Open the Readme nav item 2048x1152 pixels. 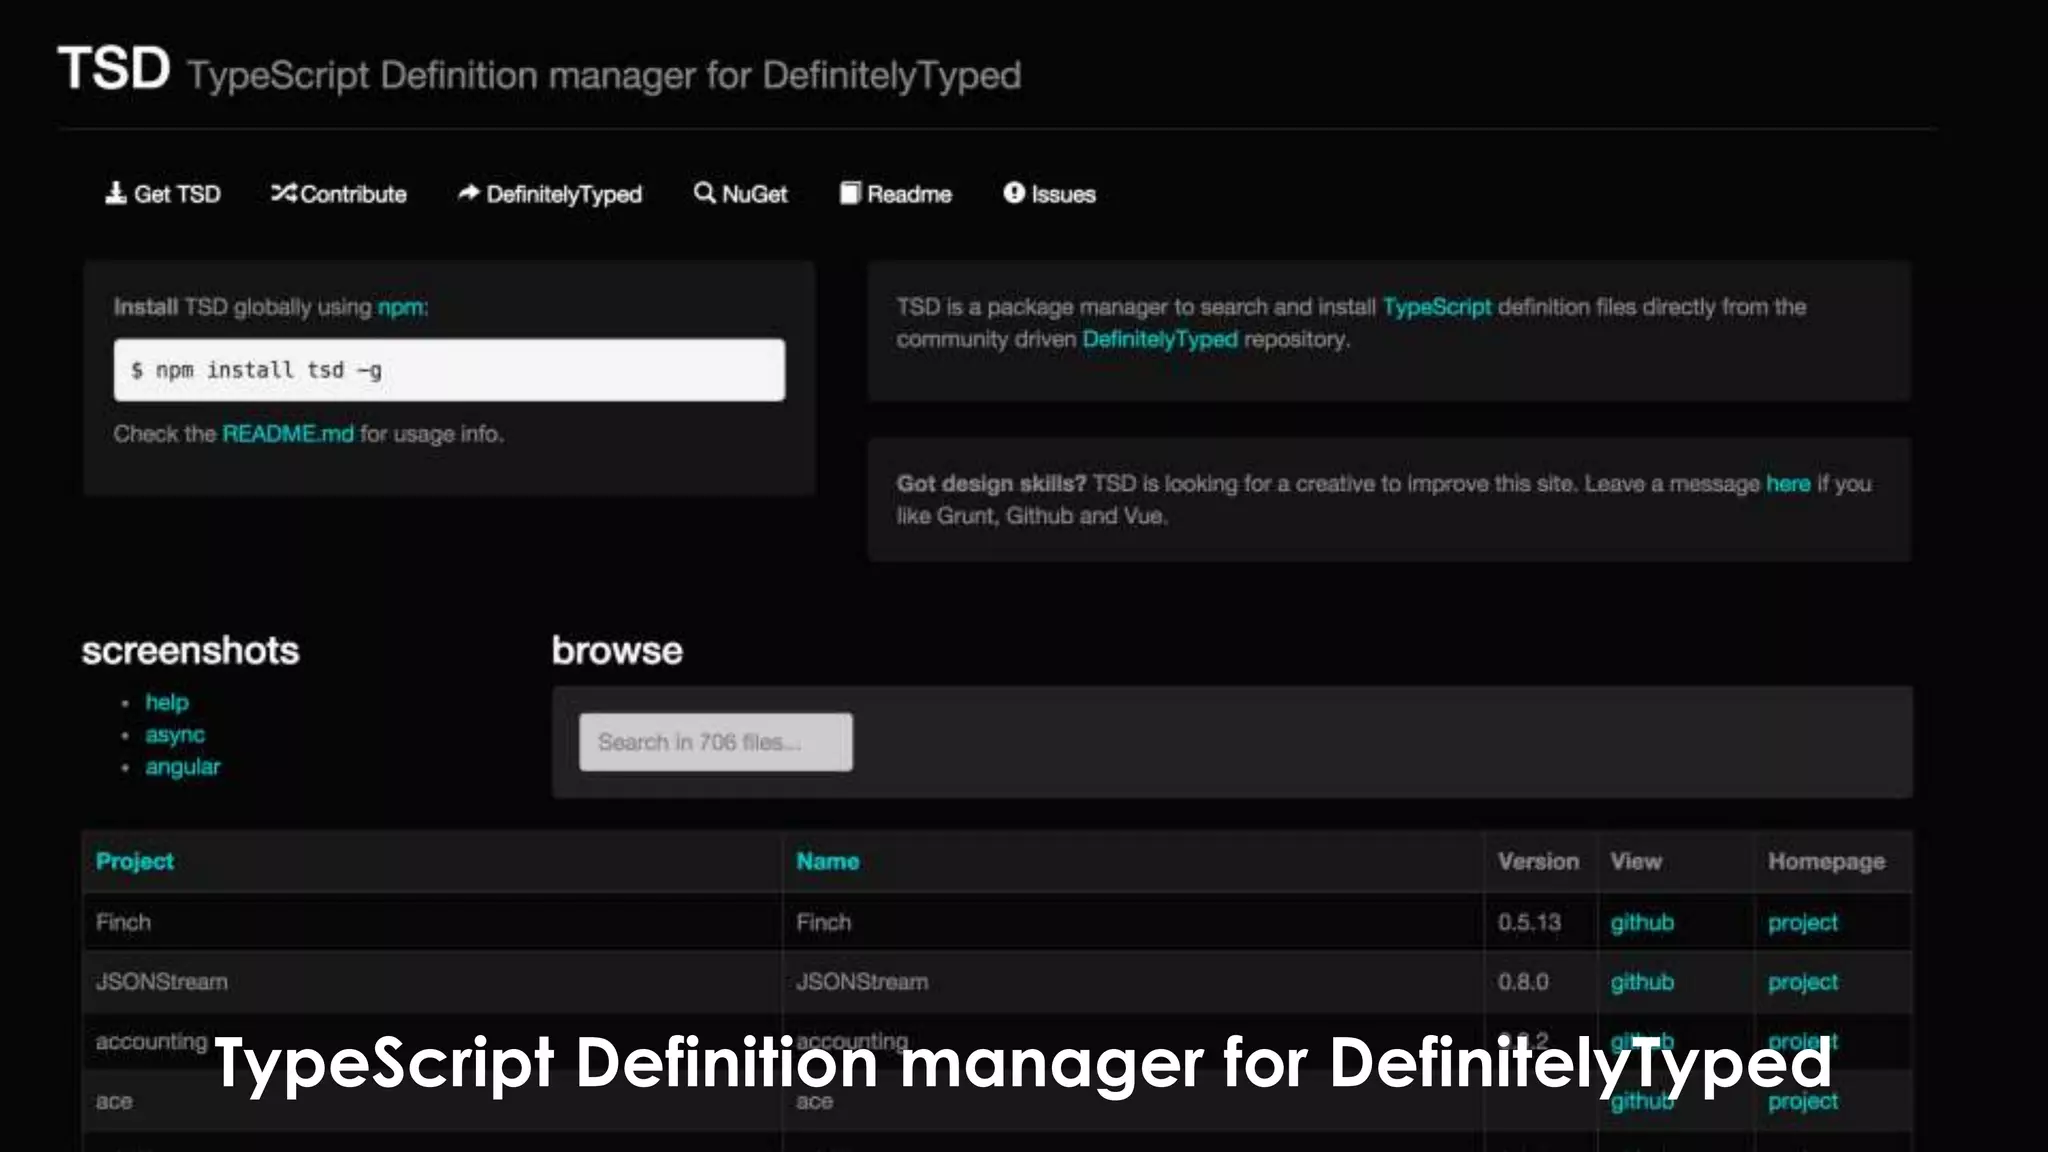pos(908,195)
